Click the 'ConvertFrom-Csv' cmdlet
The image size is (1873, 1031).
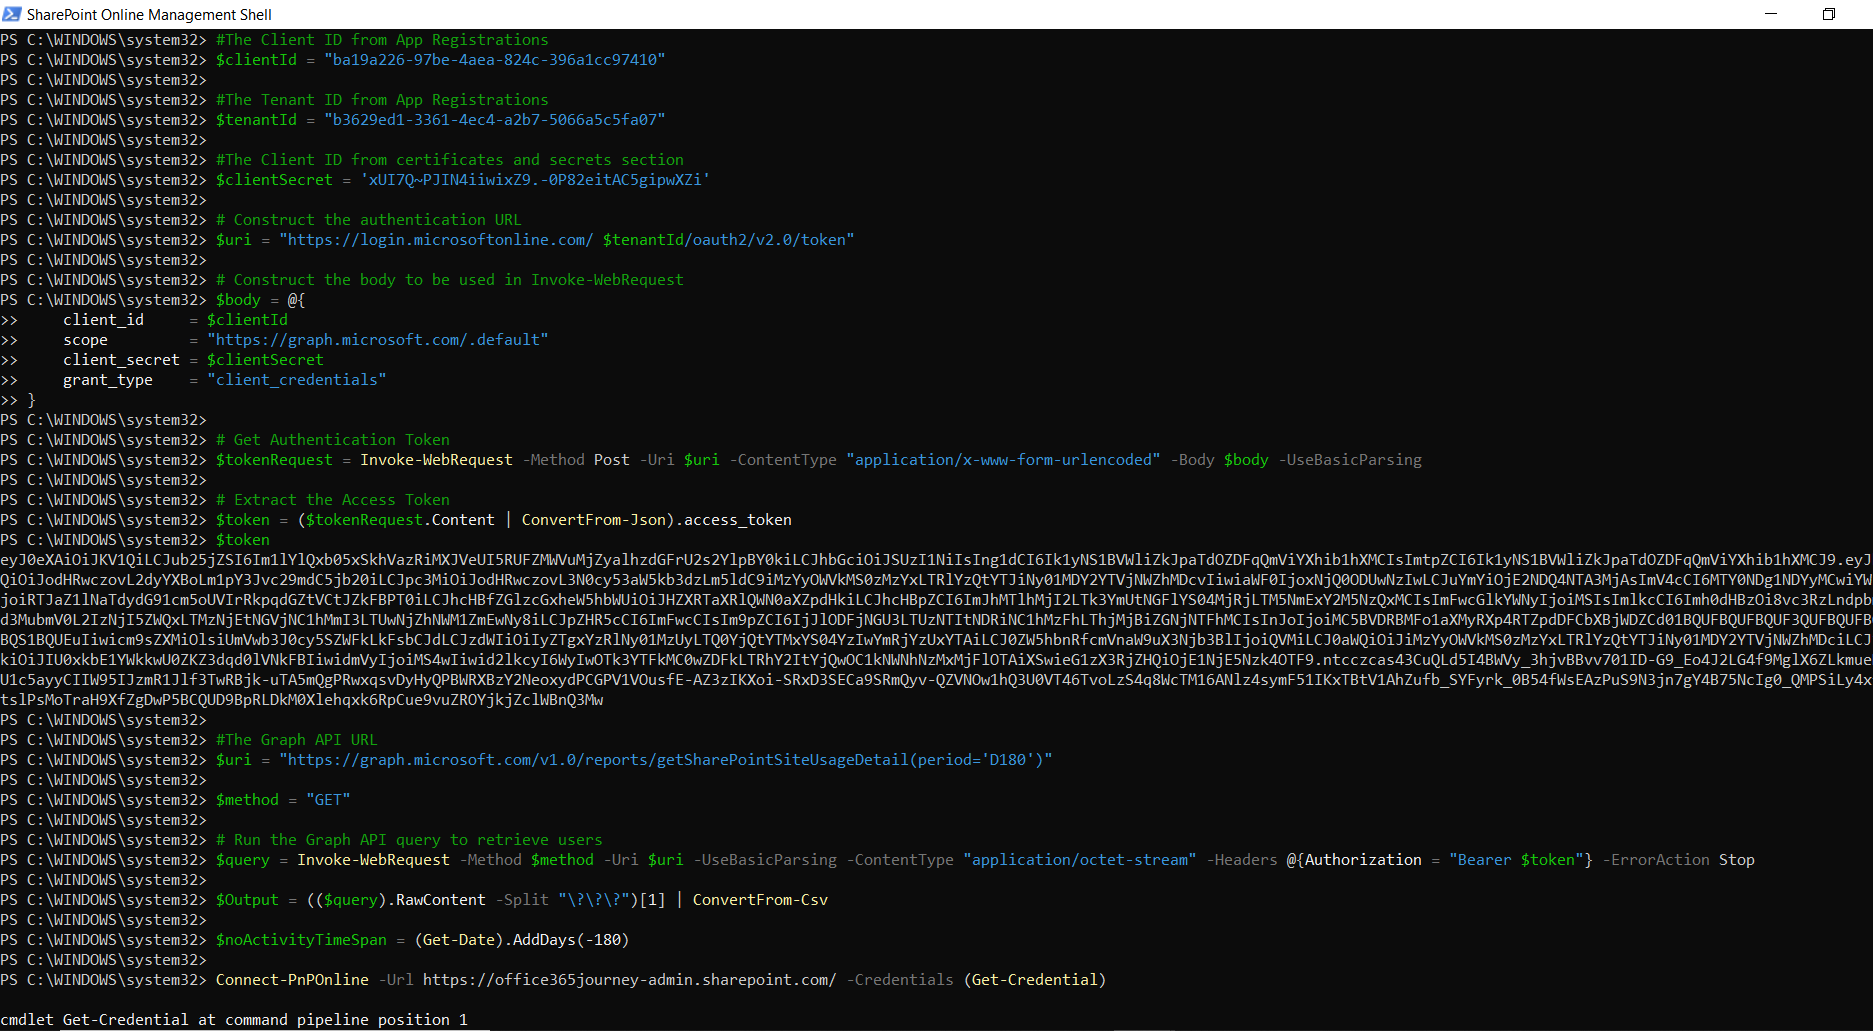click(760, 900)
